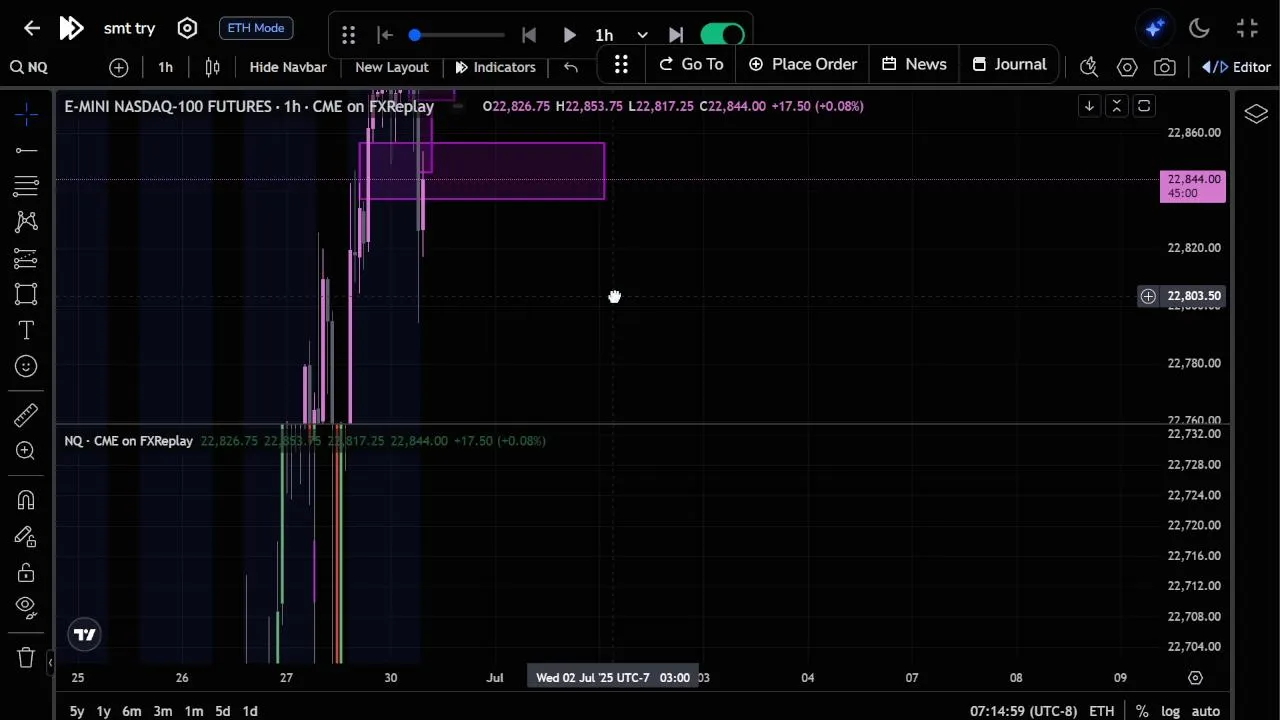Open the Go To menu
Viewport: 1280px width, 720px height.
(x=690, y=64)
